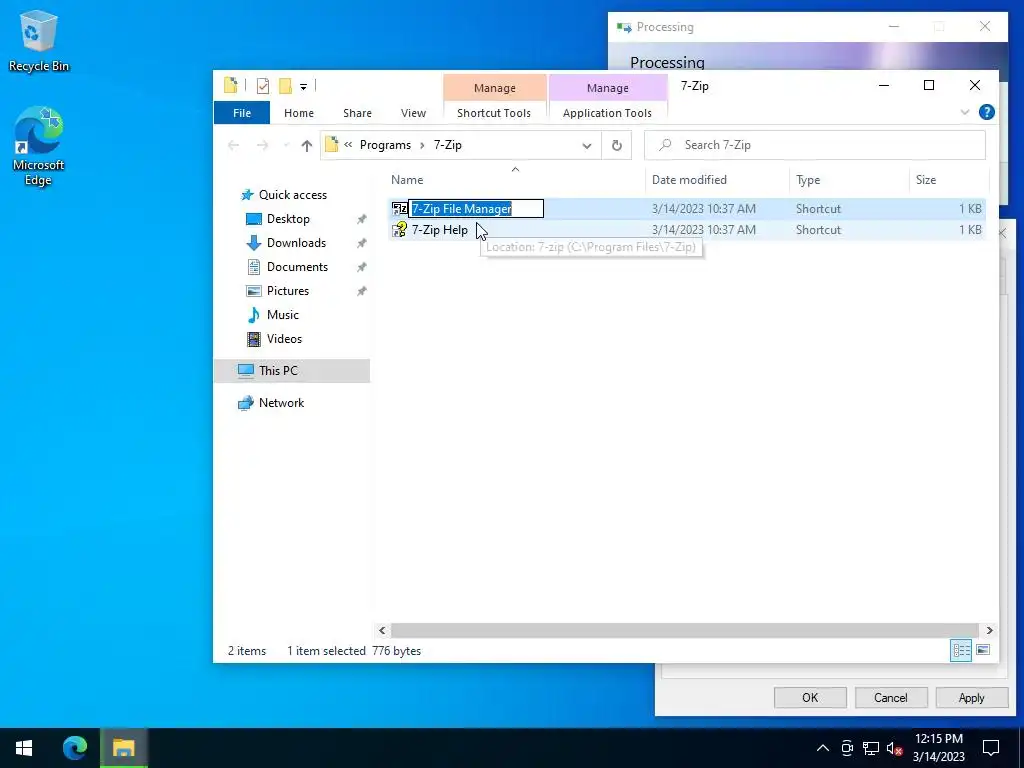Click the 7-Zip breadcrumb in address bar

click(448, 145)
